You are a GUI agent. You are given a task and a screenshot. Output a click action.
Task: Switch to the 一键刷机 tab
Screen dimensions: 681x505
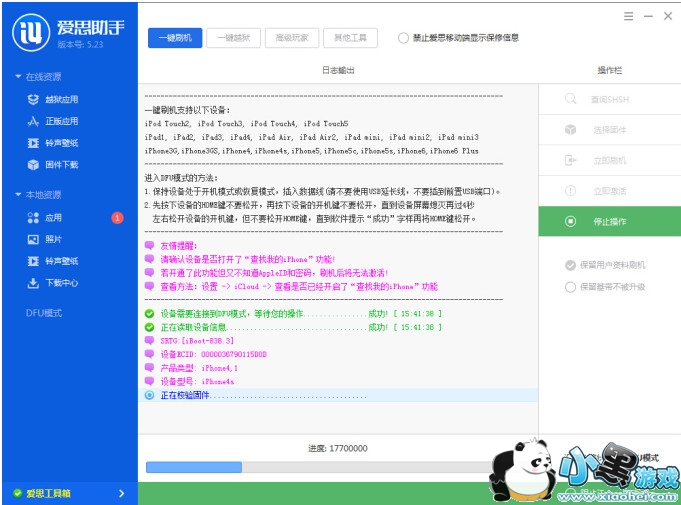(x=175, y=38)
